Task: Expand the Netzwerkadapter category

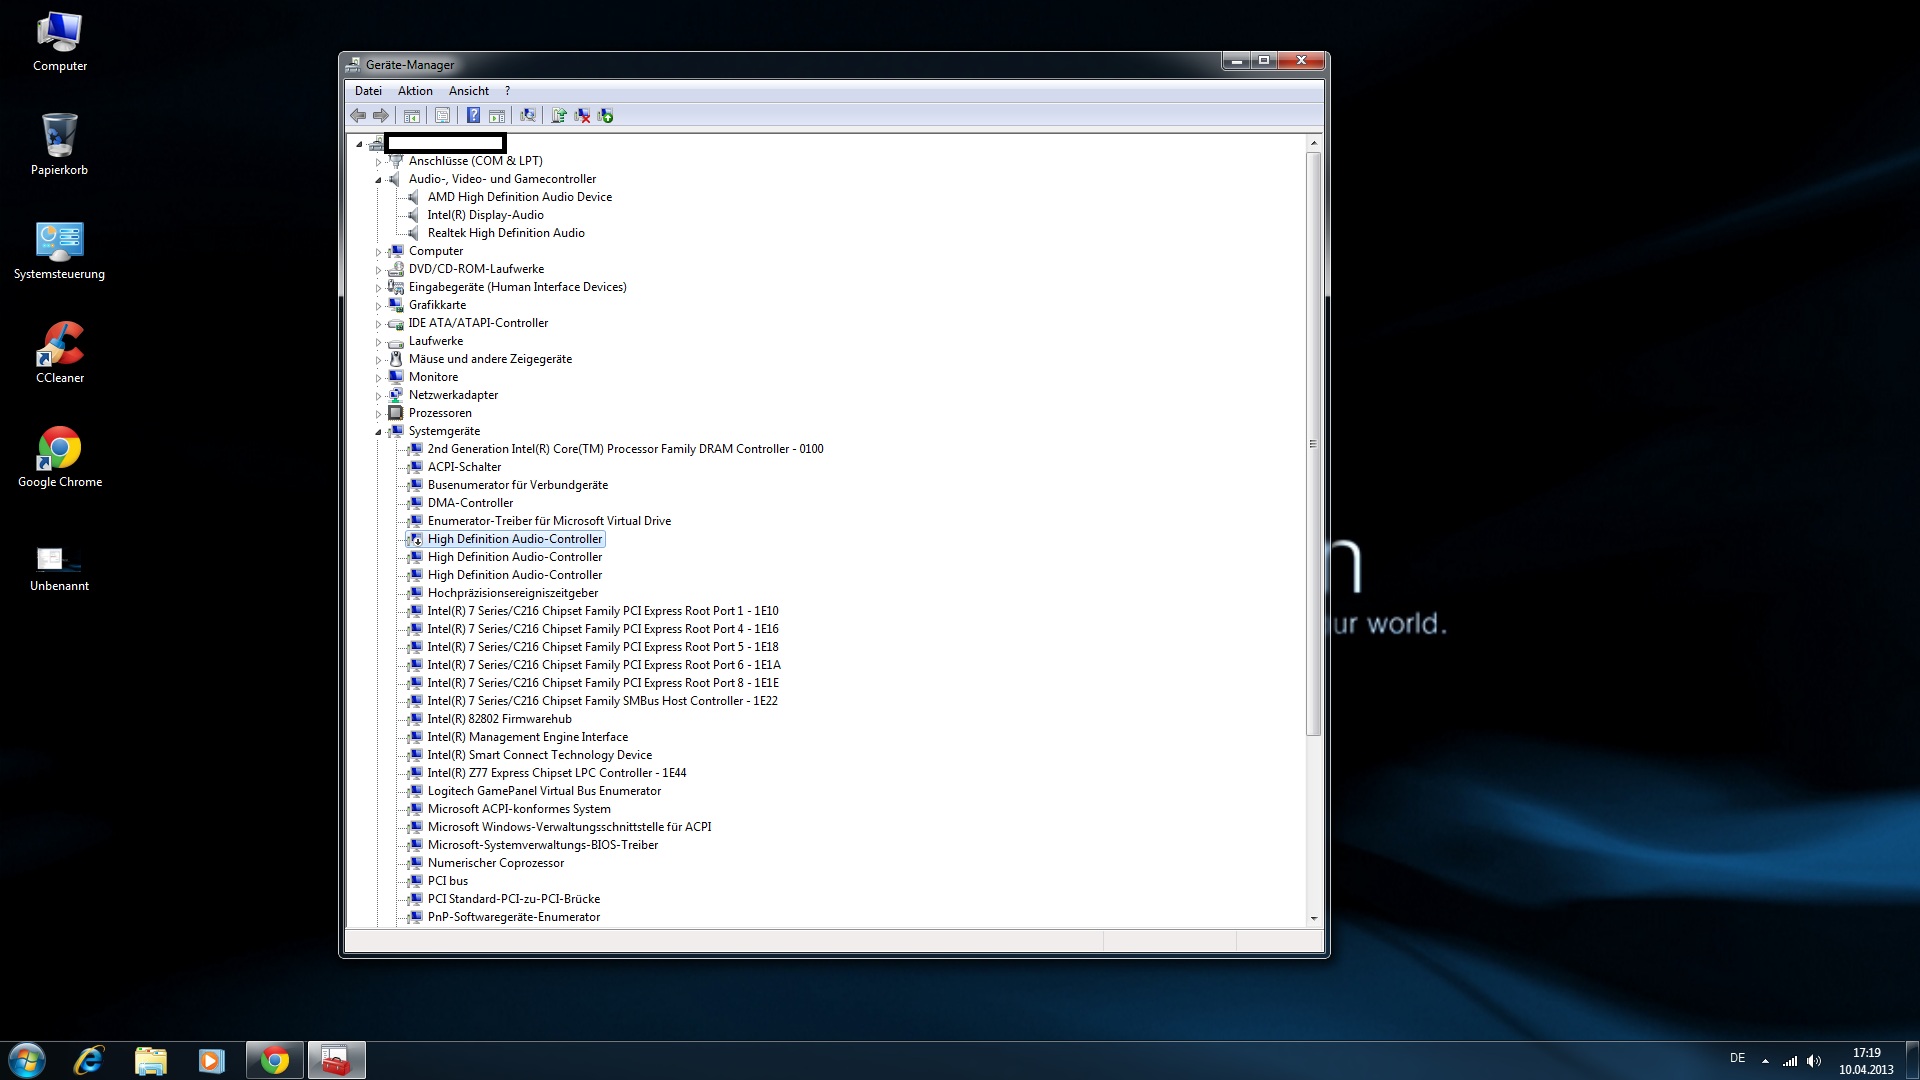Action: point(379,396)
